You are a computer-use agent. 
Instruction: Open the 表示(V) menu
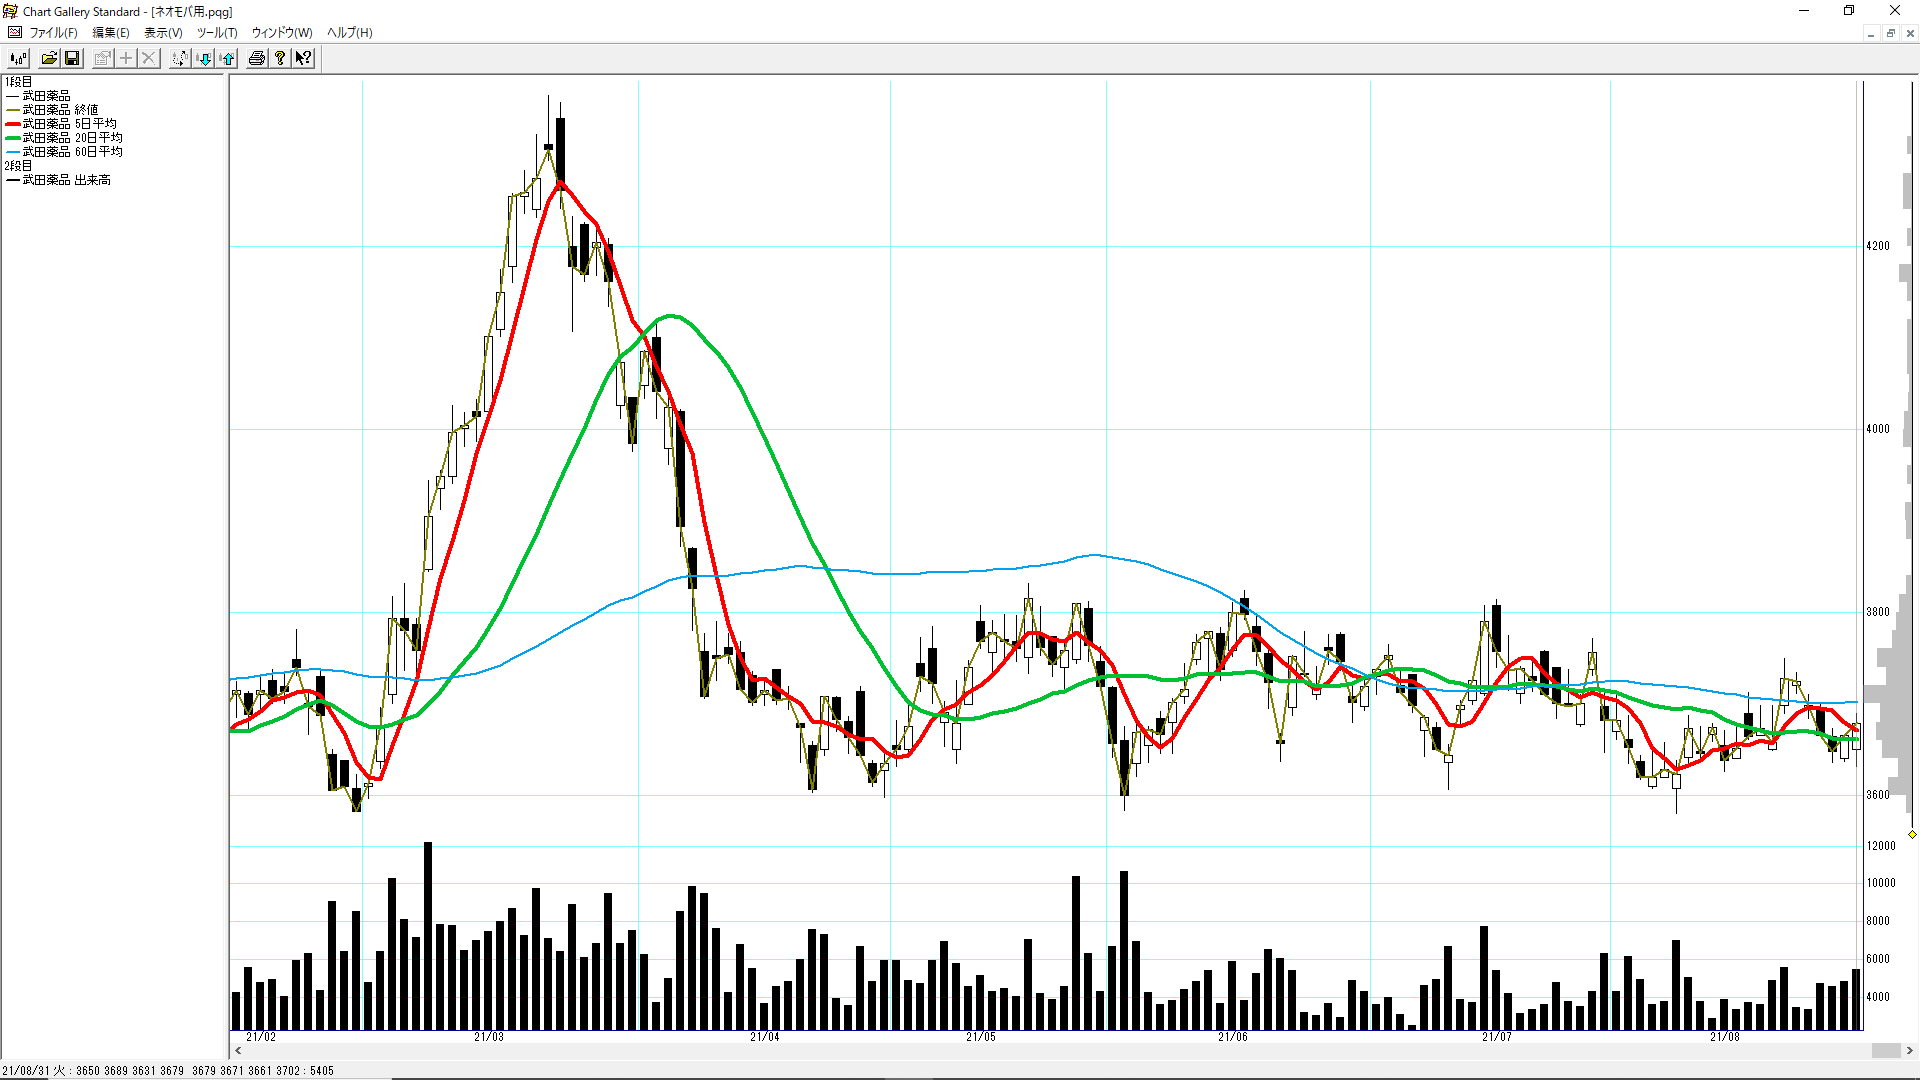[x=163, y=33]
